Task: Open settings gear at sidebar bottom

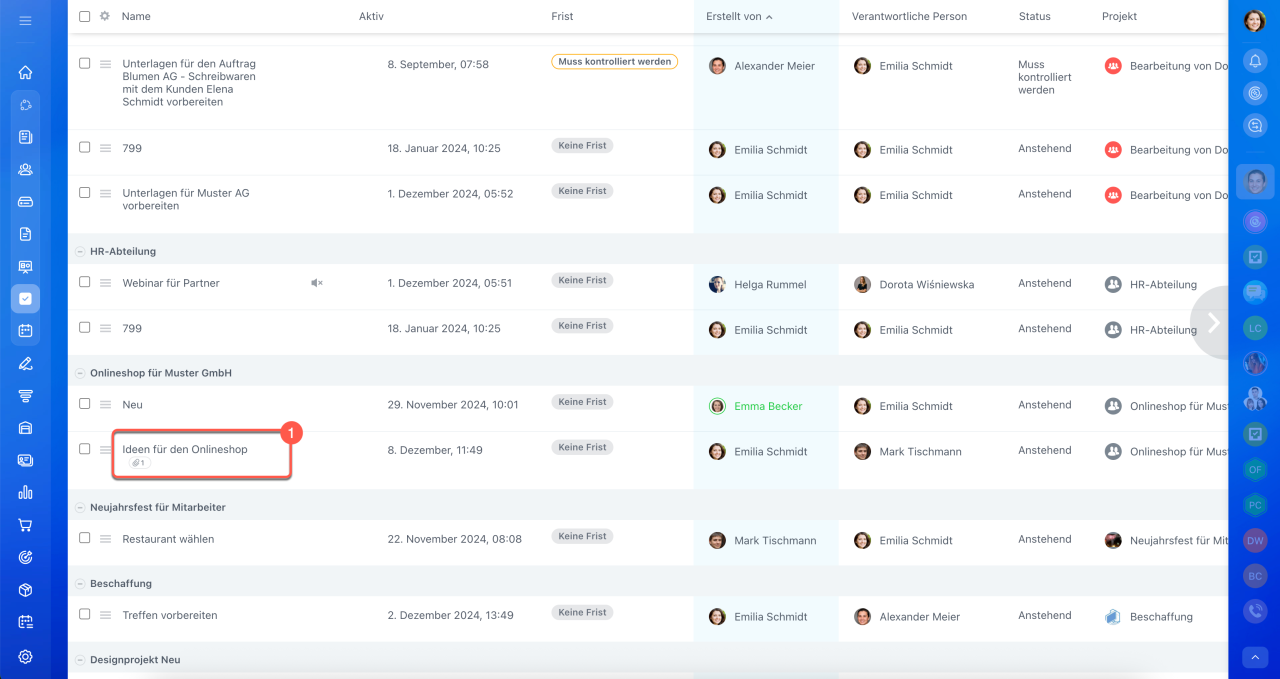Action: tap(25, 656)
